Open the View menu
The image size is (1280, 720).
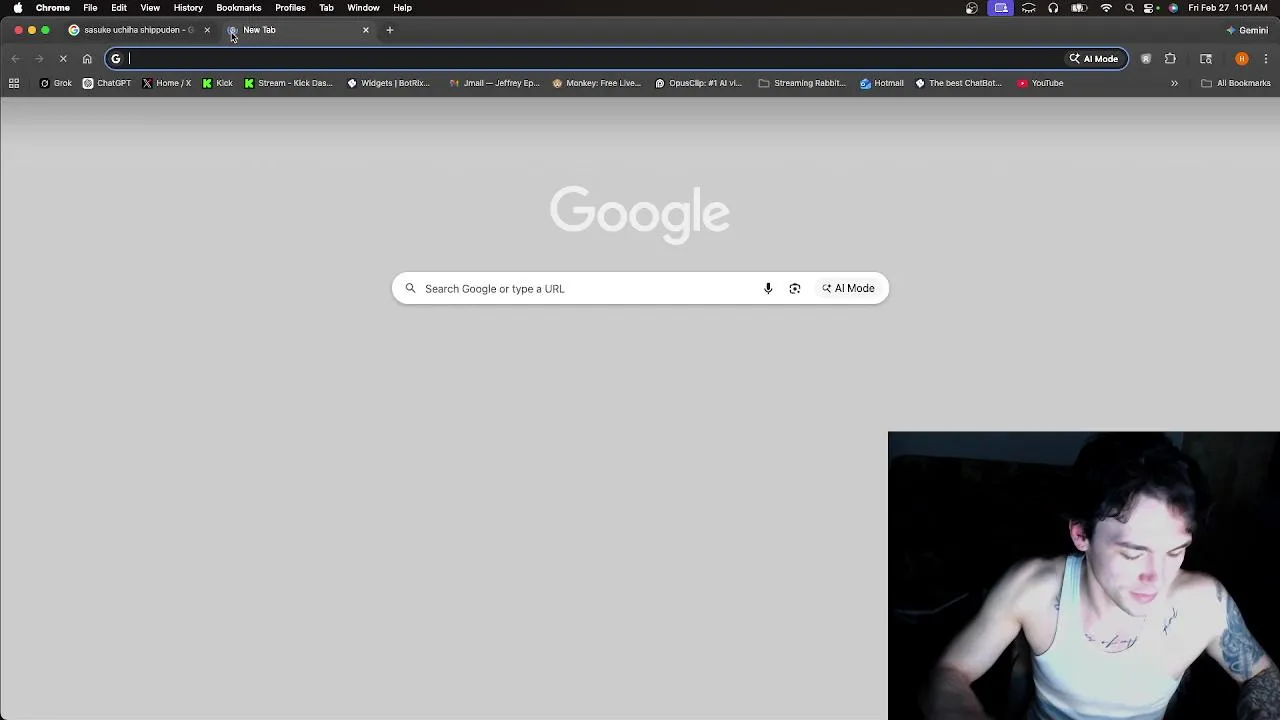coord(150,8)
